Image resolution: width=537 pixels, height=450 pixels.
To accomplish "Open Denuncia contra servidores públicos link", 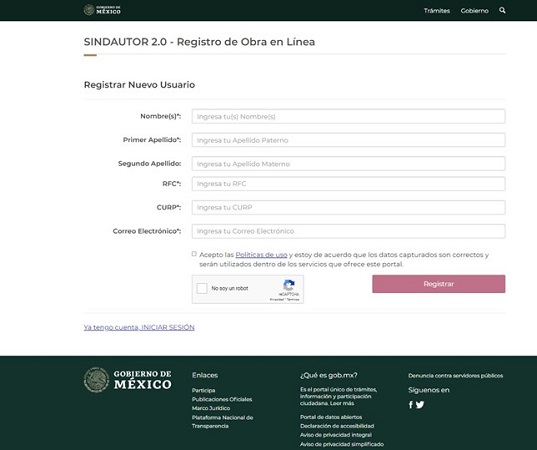I will (455, 376).
